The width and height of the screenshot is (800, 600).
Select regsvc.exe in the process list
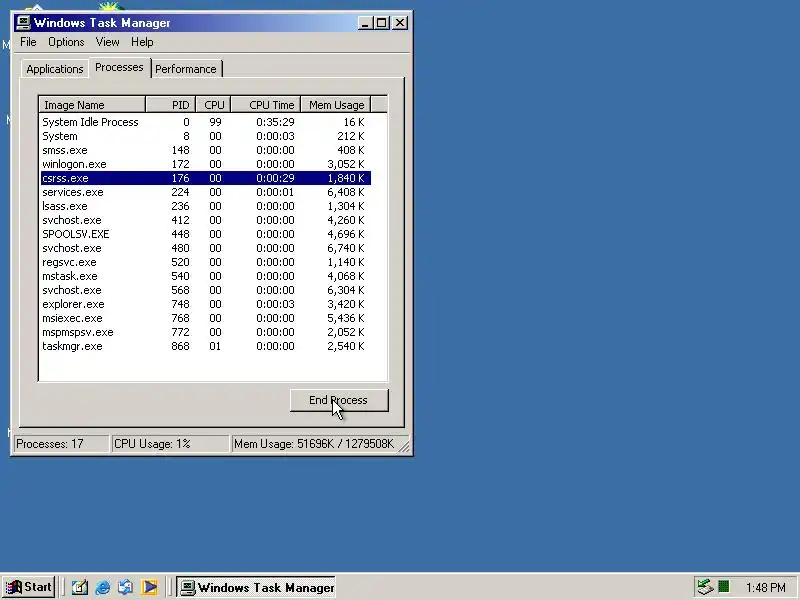coord(206,262)
